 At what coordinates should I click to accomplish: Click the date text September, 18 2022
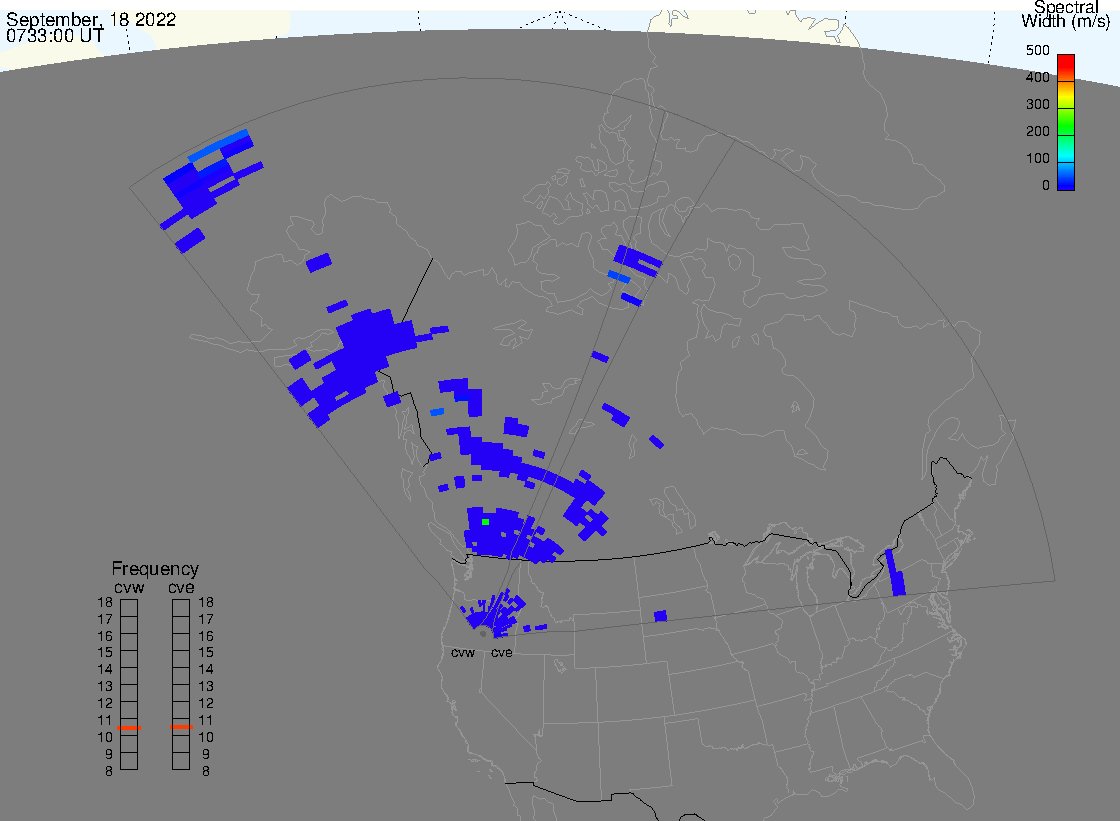[x=91, y=19]
